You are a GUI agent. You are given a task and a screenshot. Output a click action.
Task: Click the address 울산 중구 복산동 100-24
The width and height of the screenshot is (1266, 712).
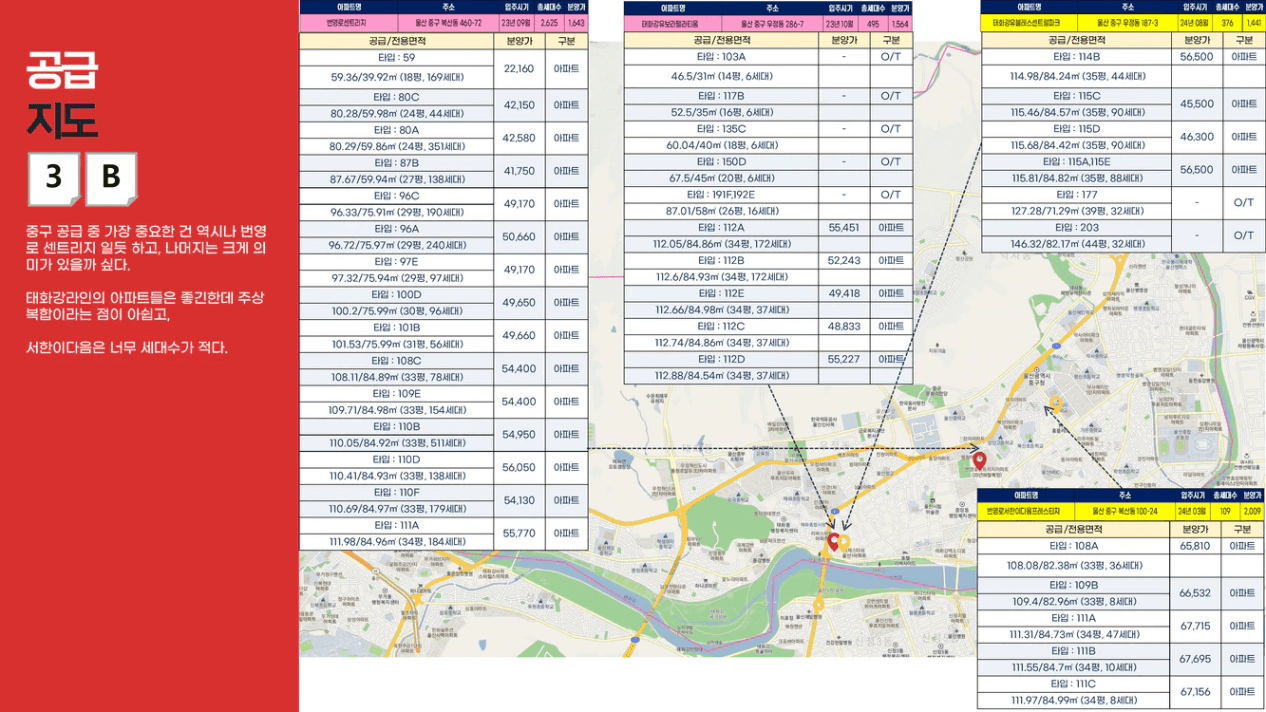click(x=1126, y=511)
